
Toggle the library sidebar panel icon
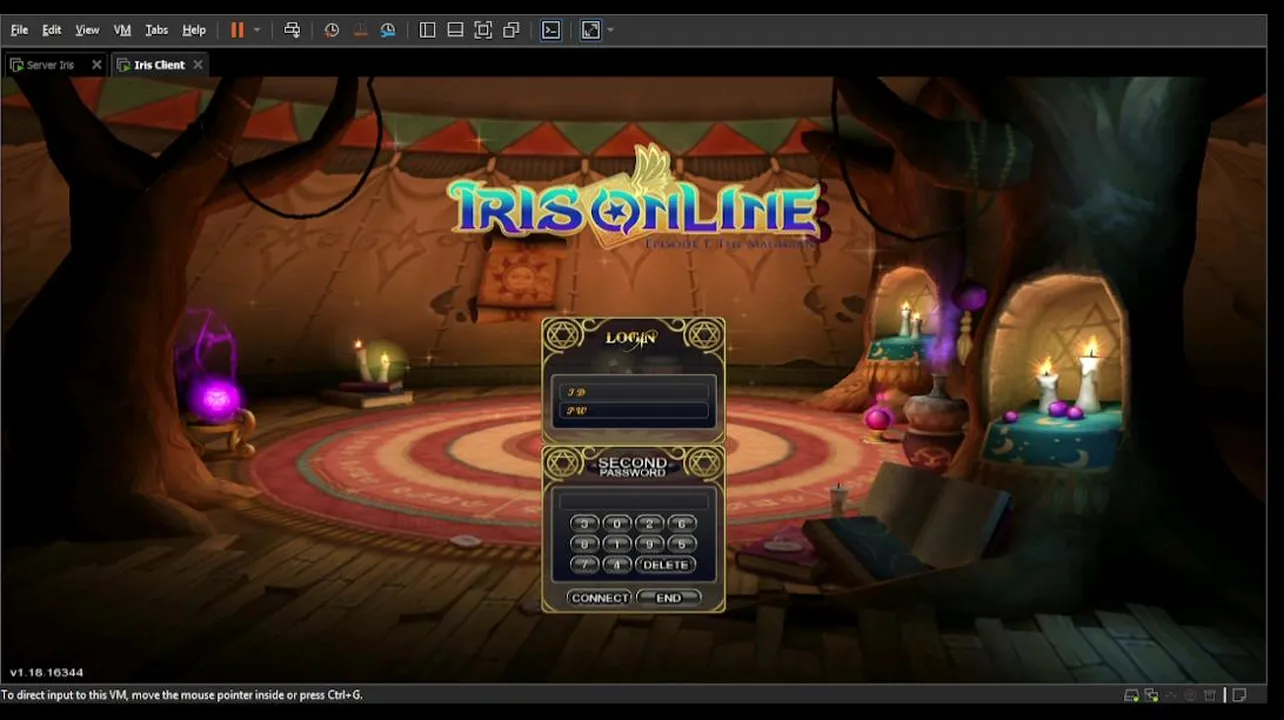(x=427, y=30)
